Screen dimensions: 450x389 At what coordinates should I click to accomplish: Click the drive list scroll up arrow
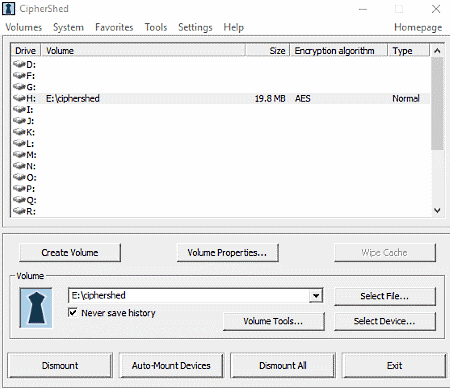[437, 51]
